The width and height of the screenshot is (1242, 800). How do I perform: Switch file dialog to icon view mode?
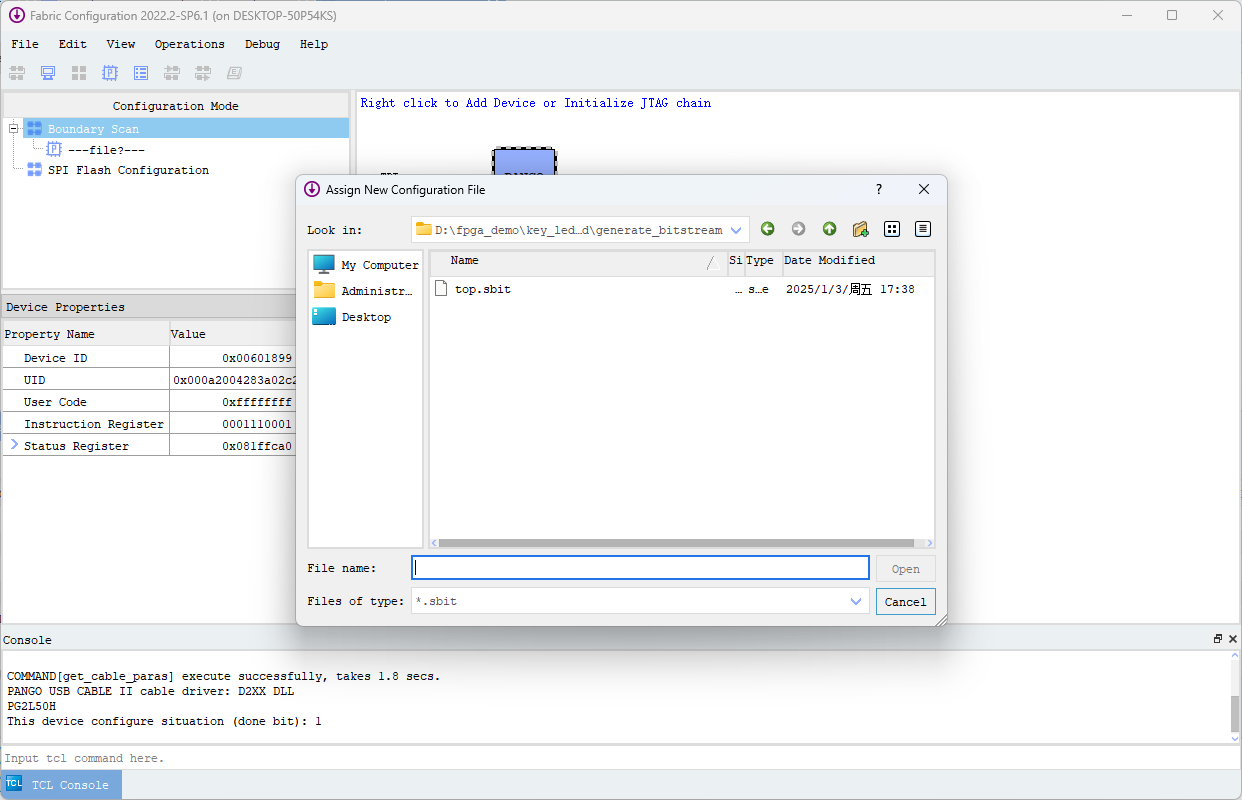tap(891, 229)
